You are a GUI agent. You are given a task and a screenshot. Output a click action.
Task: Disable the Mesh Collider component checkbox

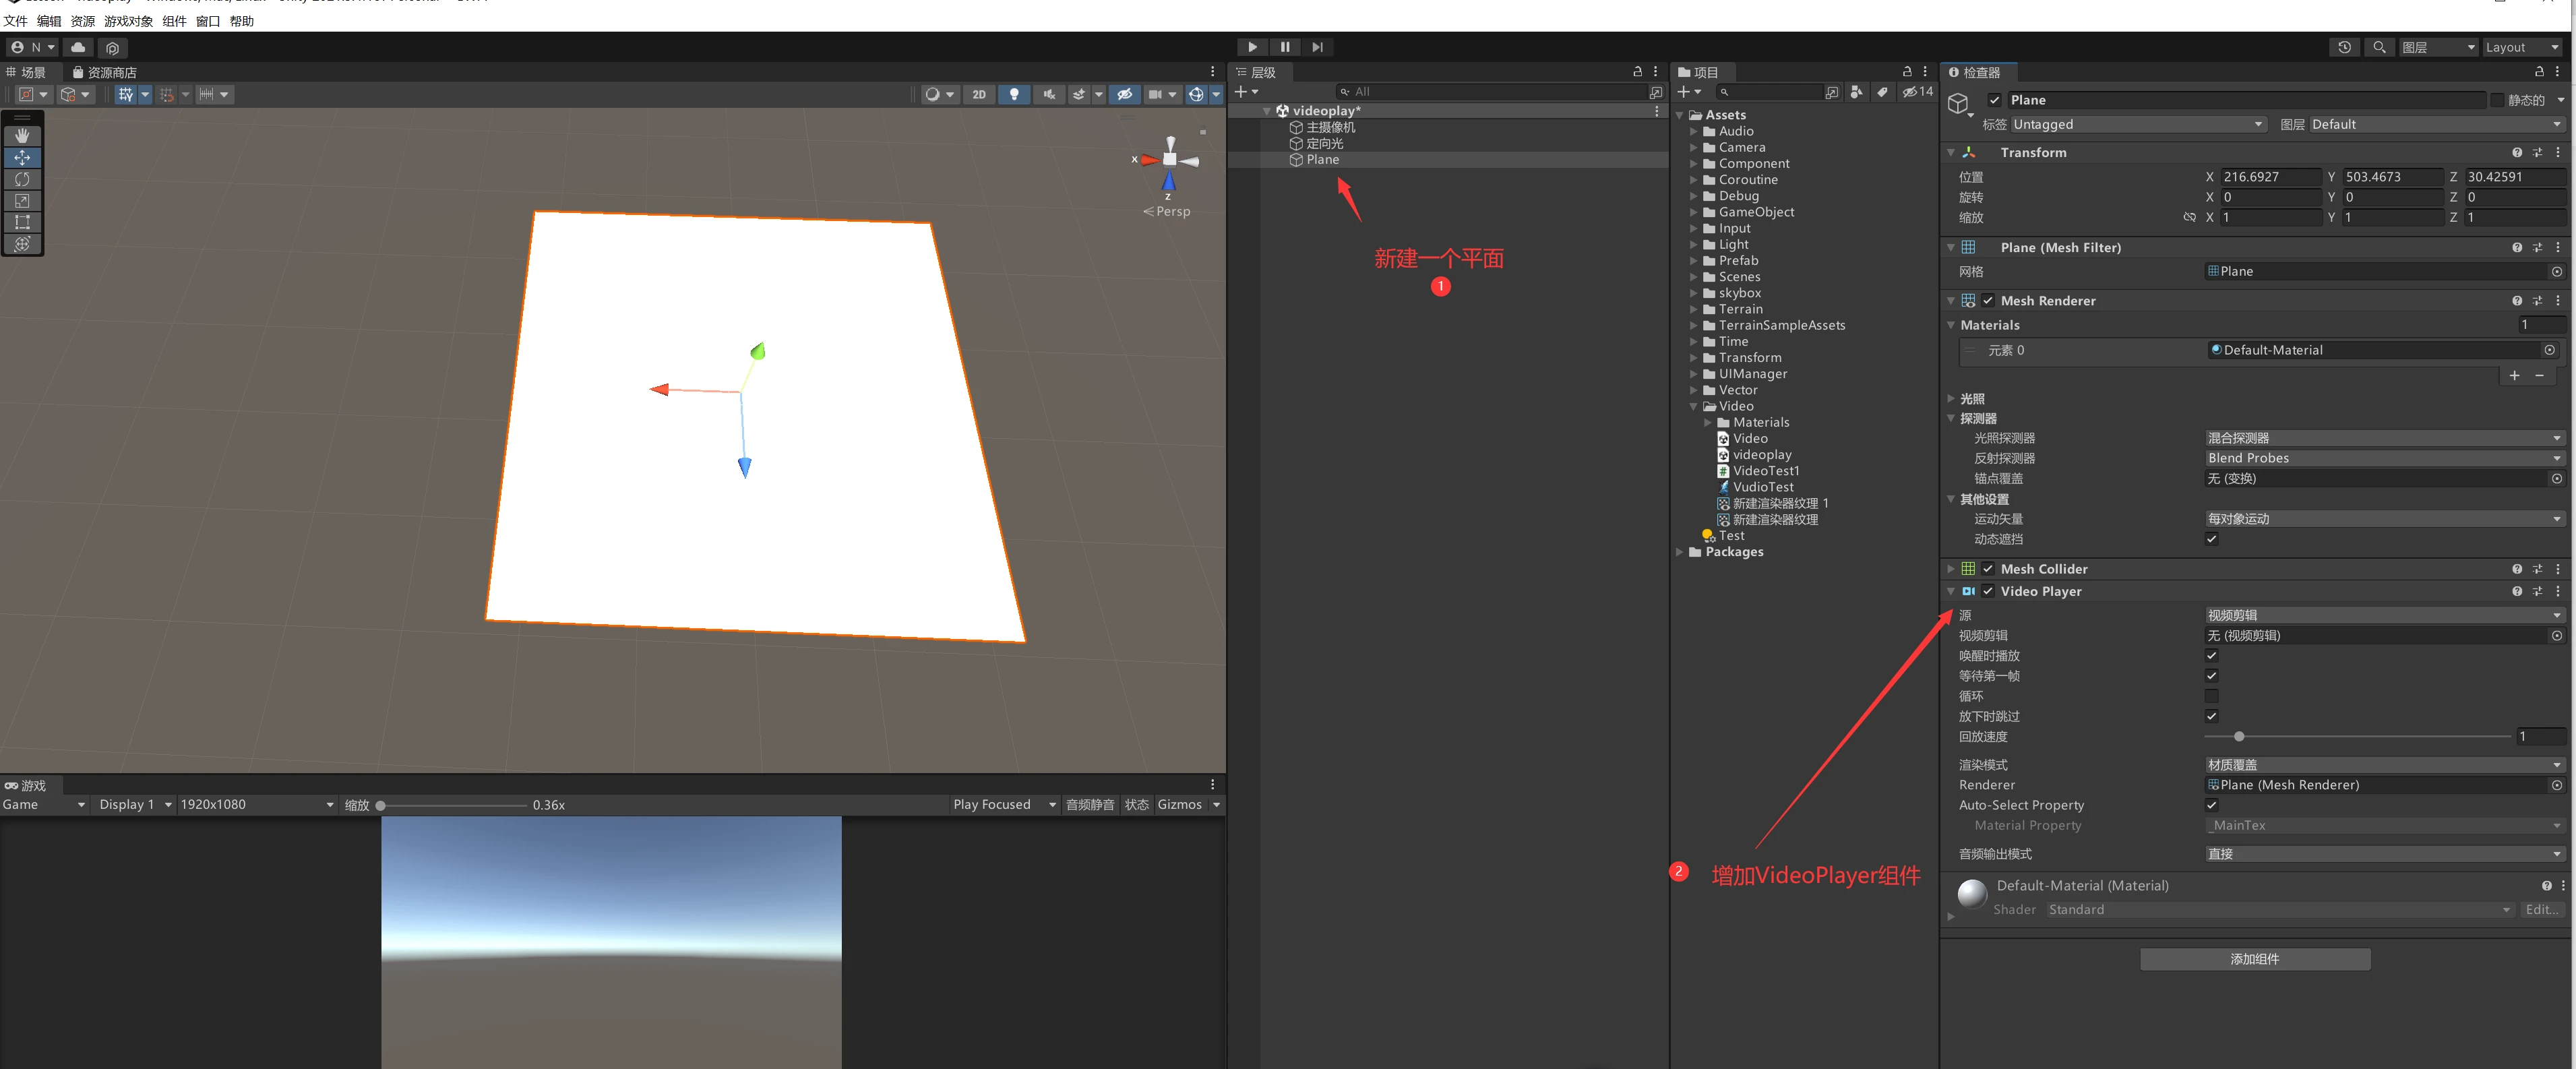(1988, 569)
